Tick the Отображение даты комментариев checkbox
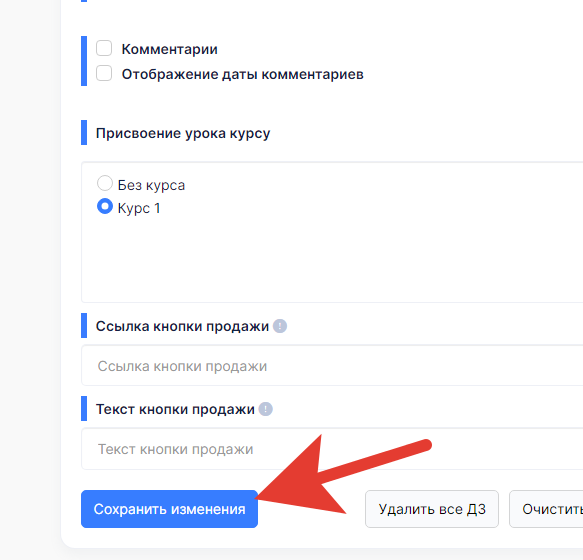The image size is (583, 560). pos(104,73)
